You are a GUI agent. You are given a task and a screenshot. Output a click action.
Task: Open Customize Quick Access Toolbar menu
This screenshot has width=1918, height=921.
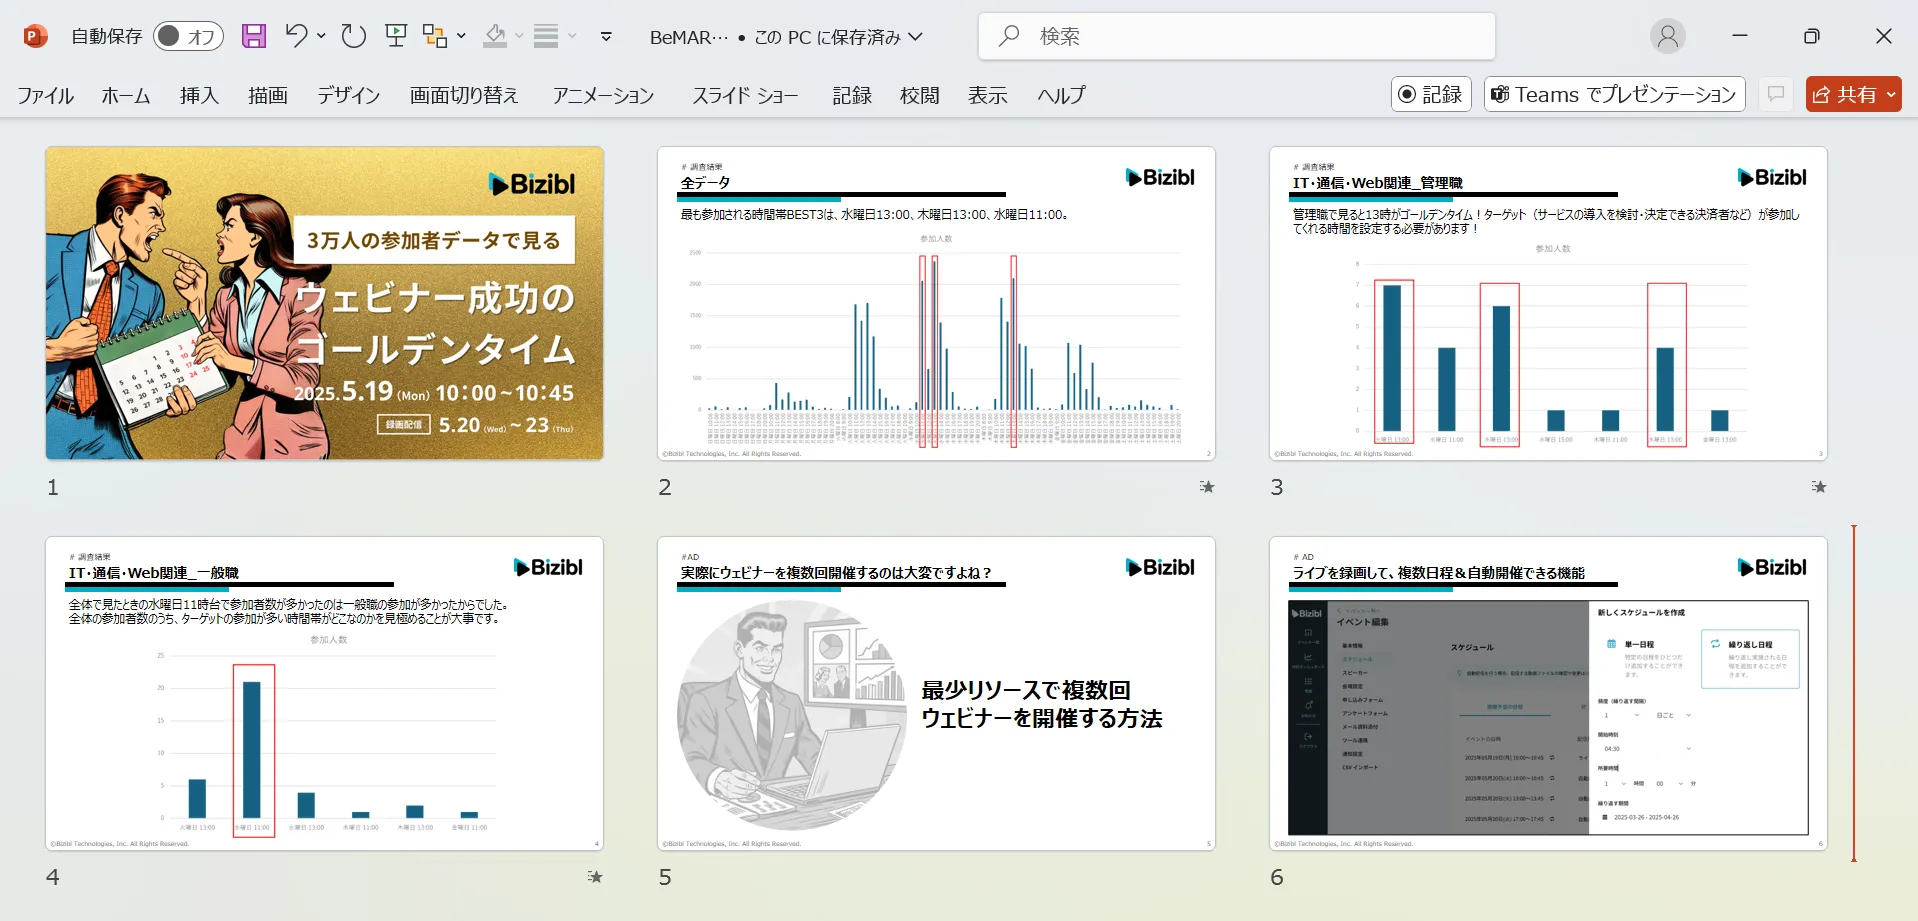606,36
